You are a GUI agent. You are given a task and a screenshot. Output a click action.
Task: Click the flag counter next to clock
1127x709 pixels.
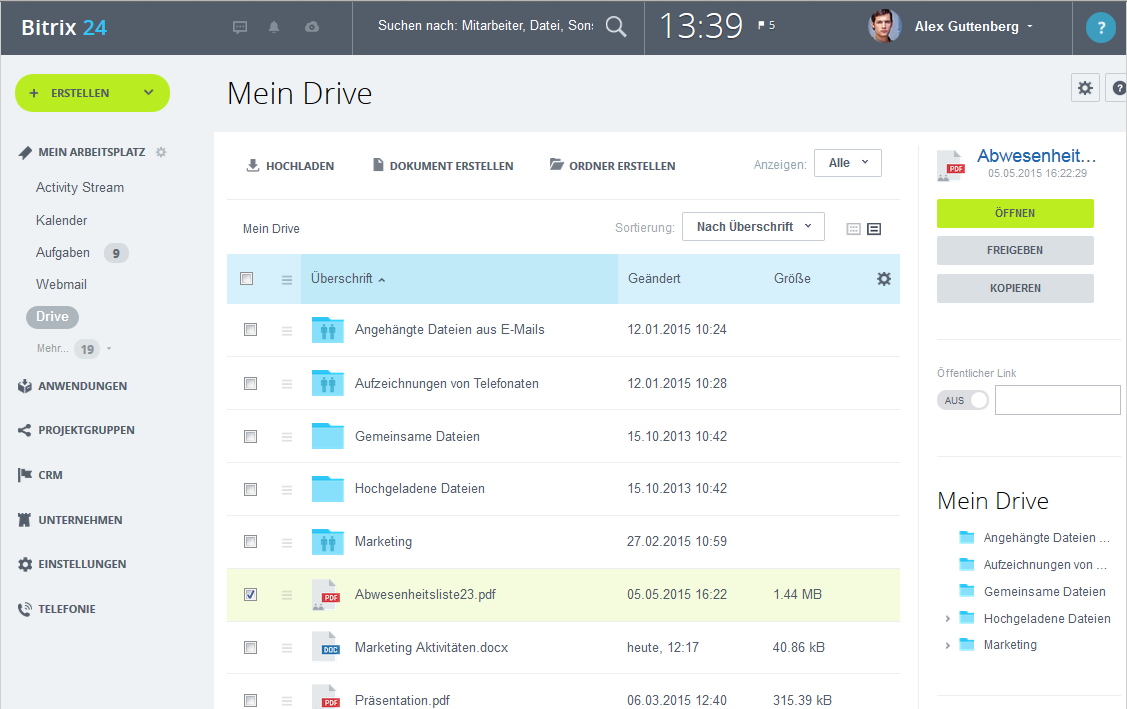point(766,25)
